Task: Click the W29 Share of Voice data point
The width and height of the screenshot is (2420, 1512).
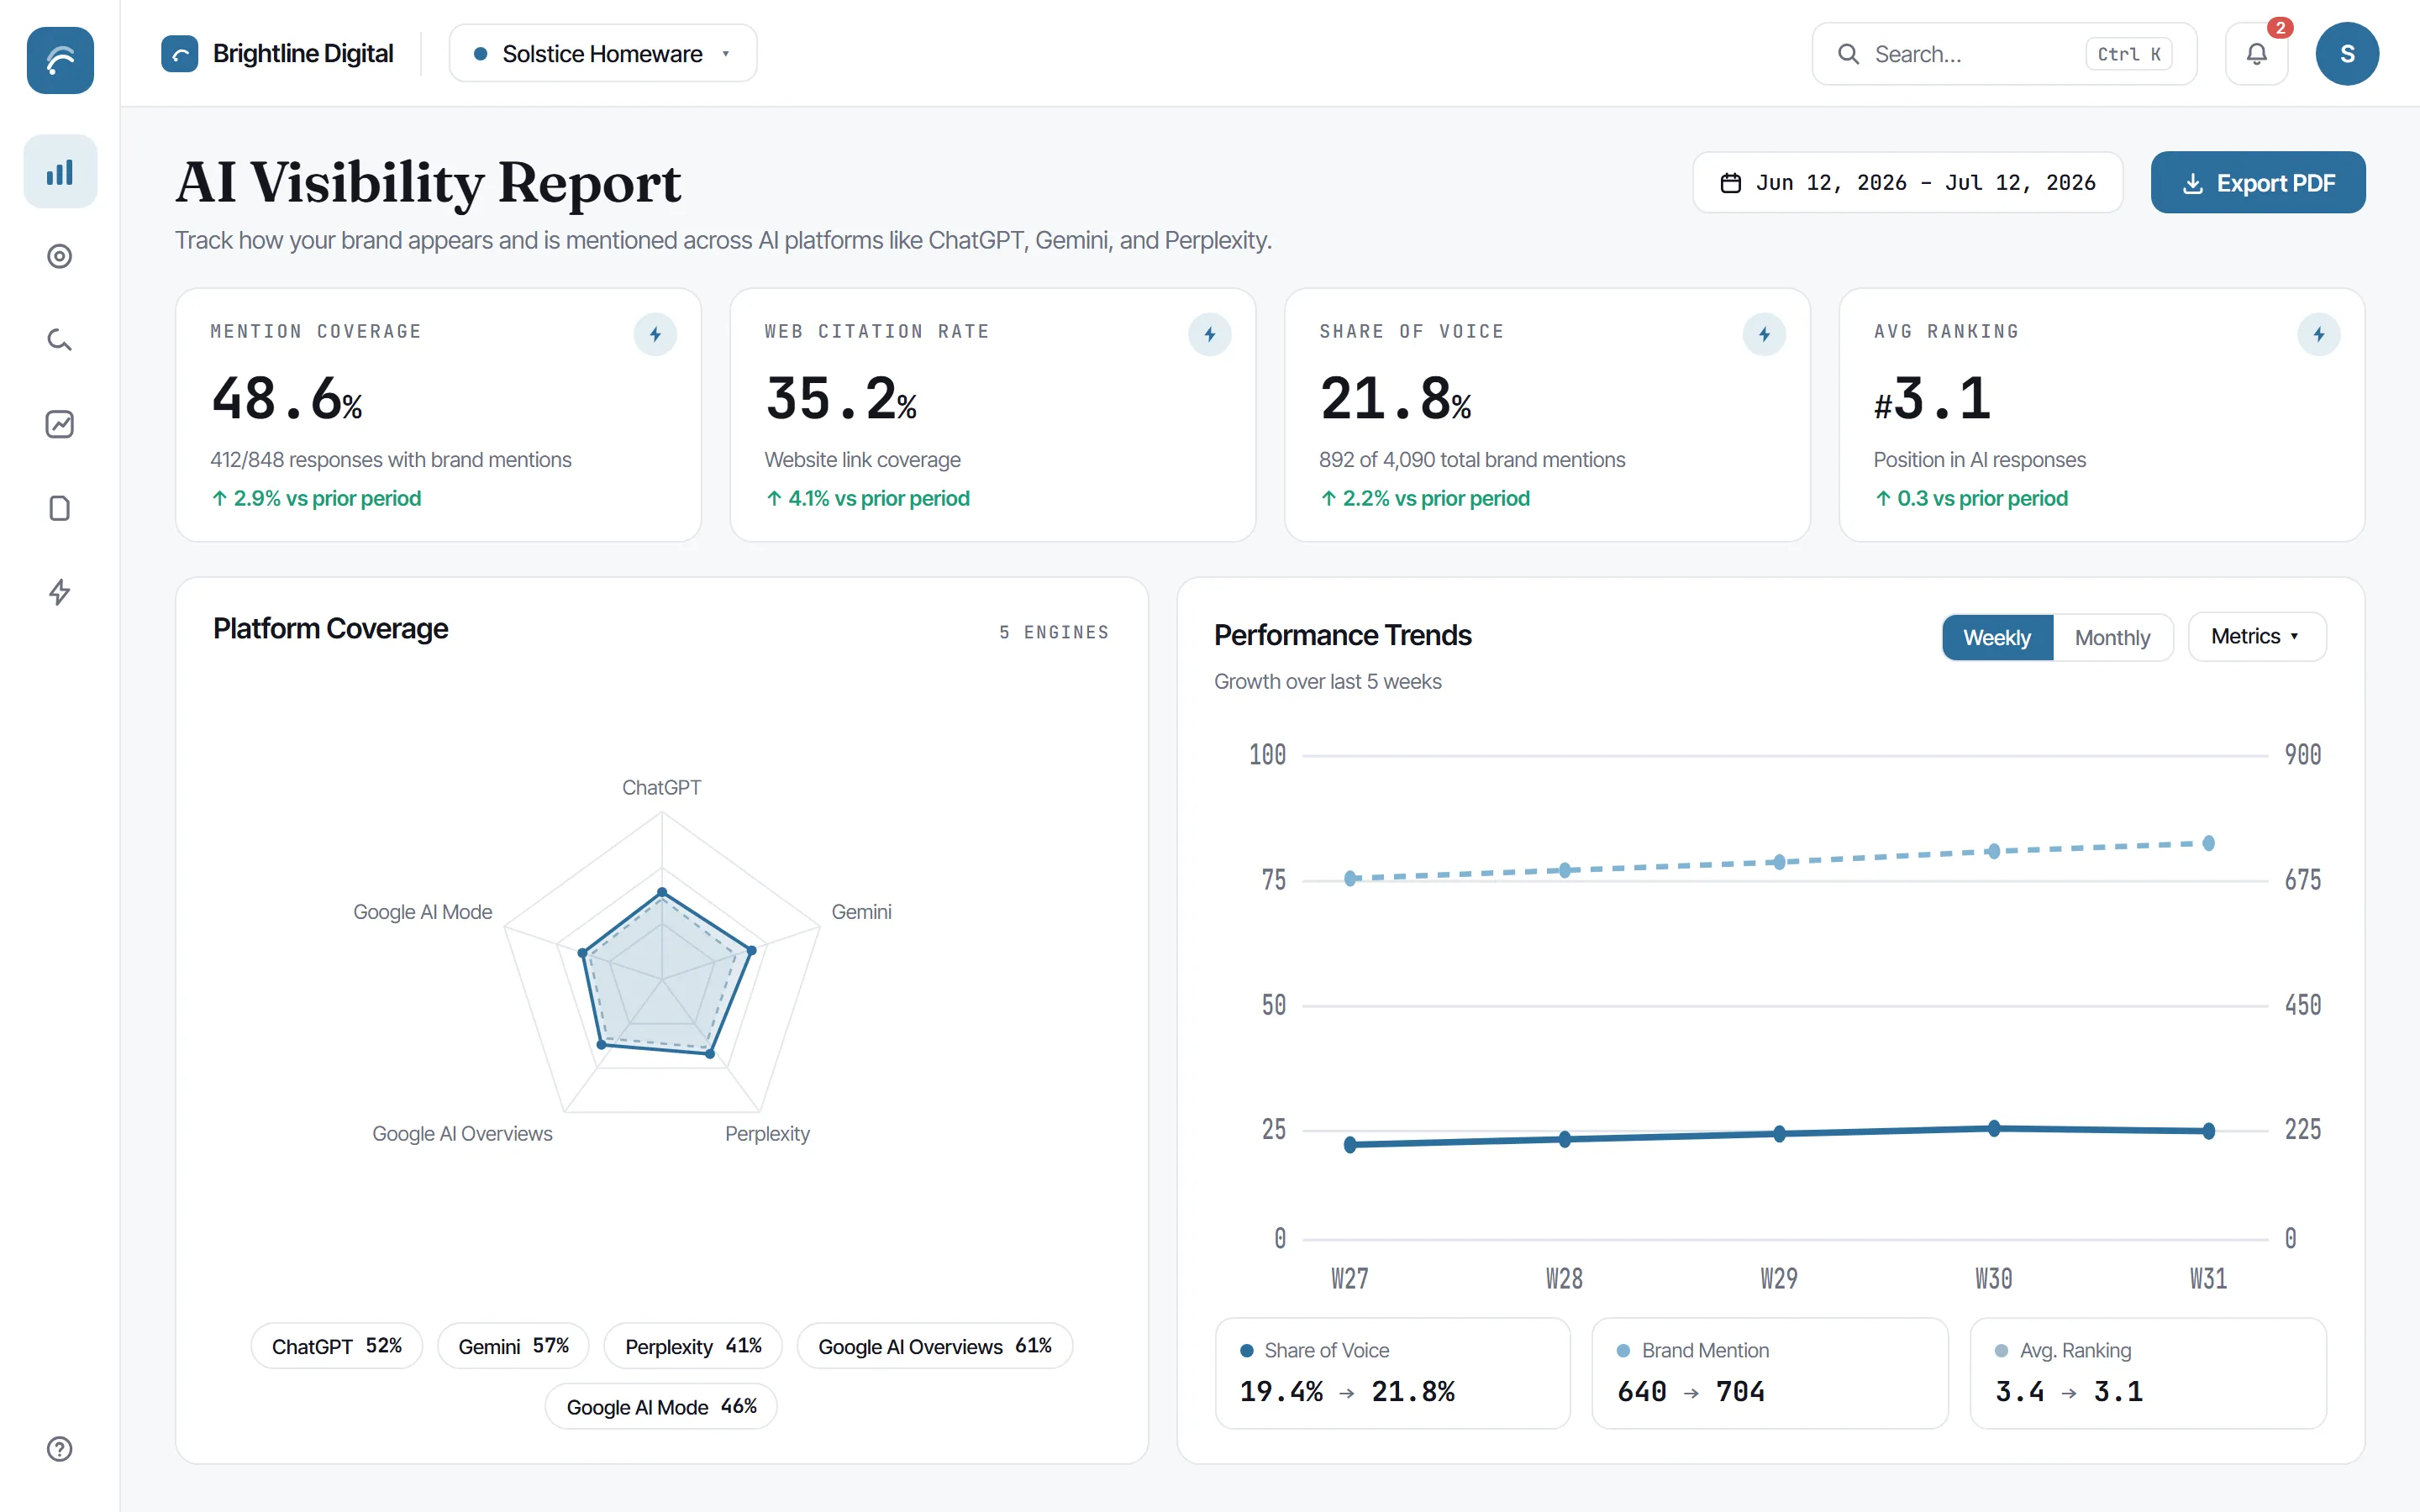Action: tap(1779, 1134)
